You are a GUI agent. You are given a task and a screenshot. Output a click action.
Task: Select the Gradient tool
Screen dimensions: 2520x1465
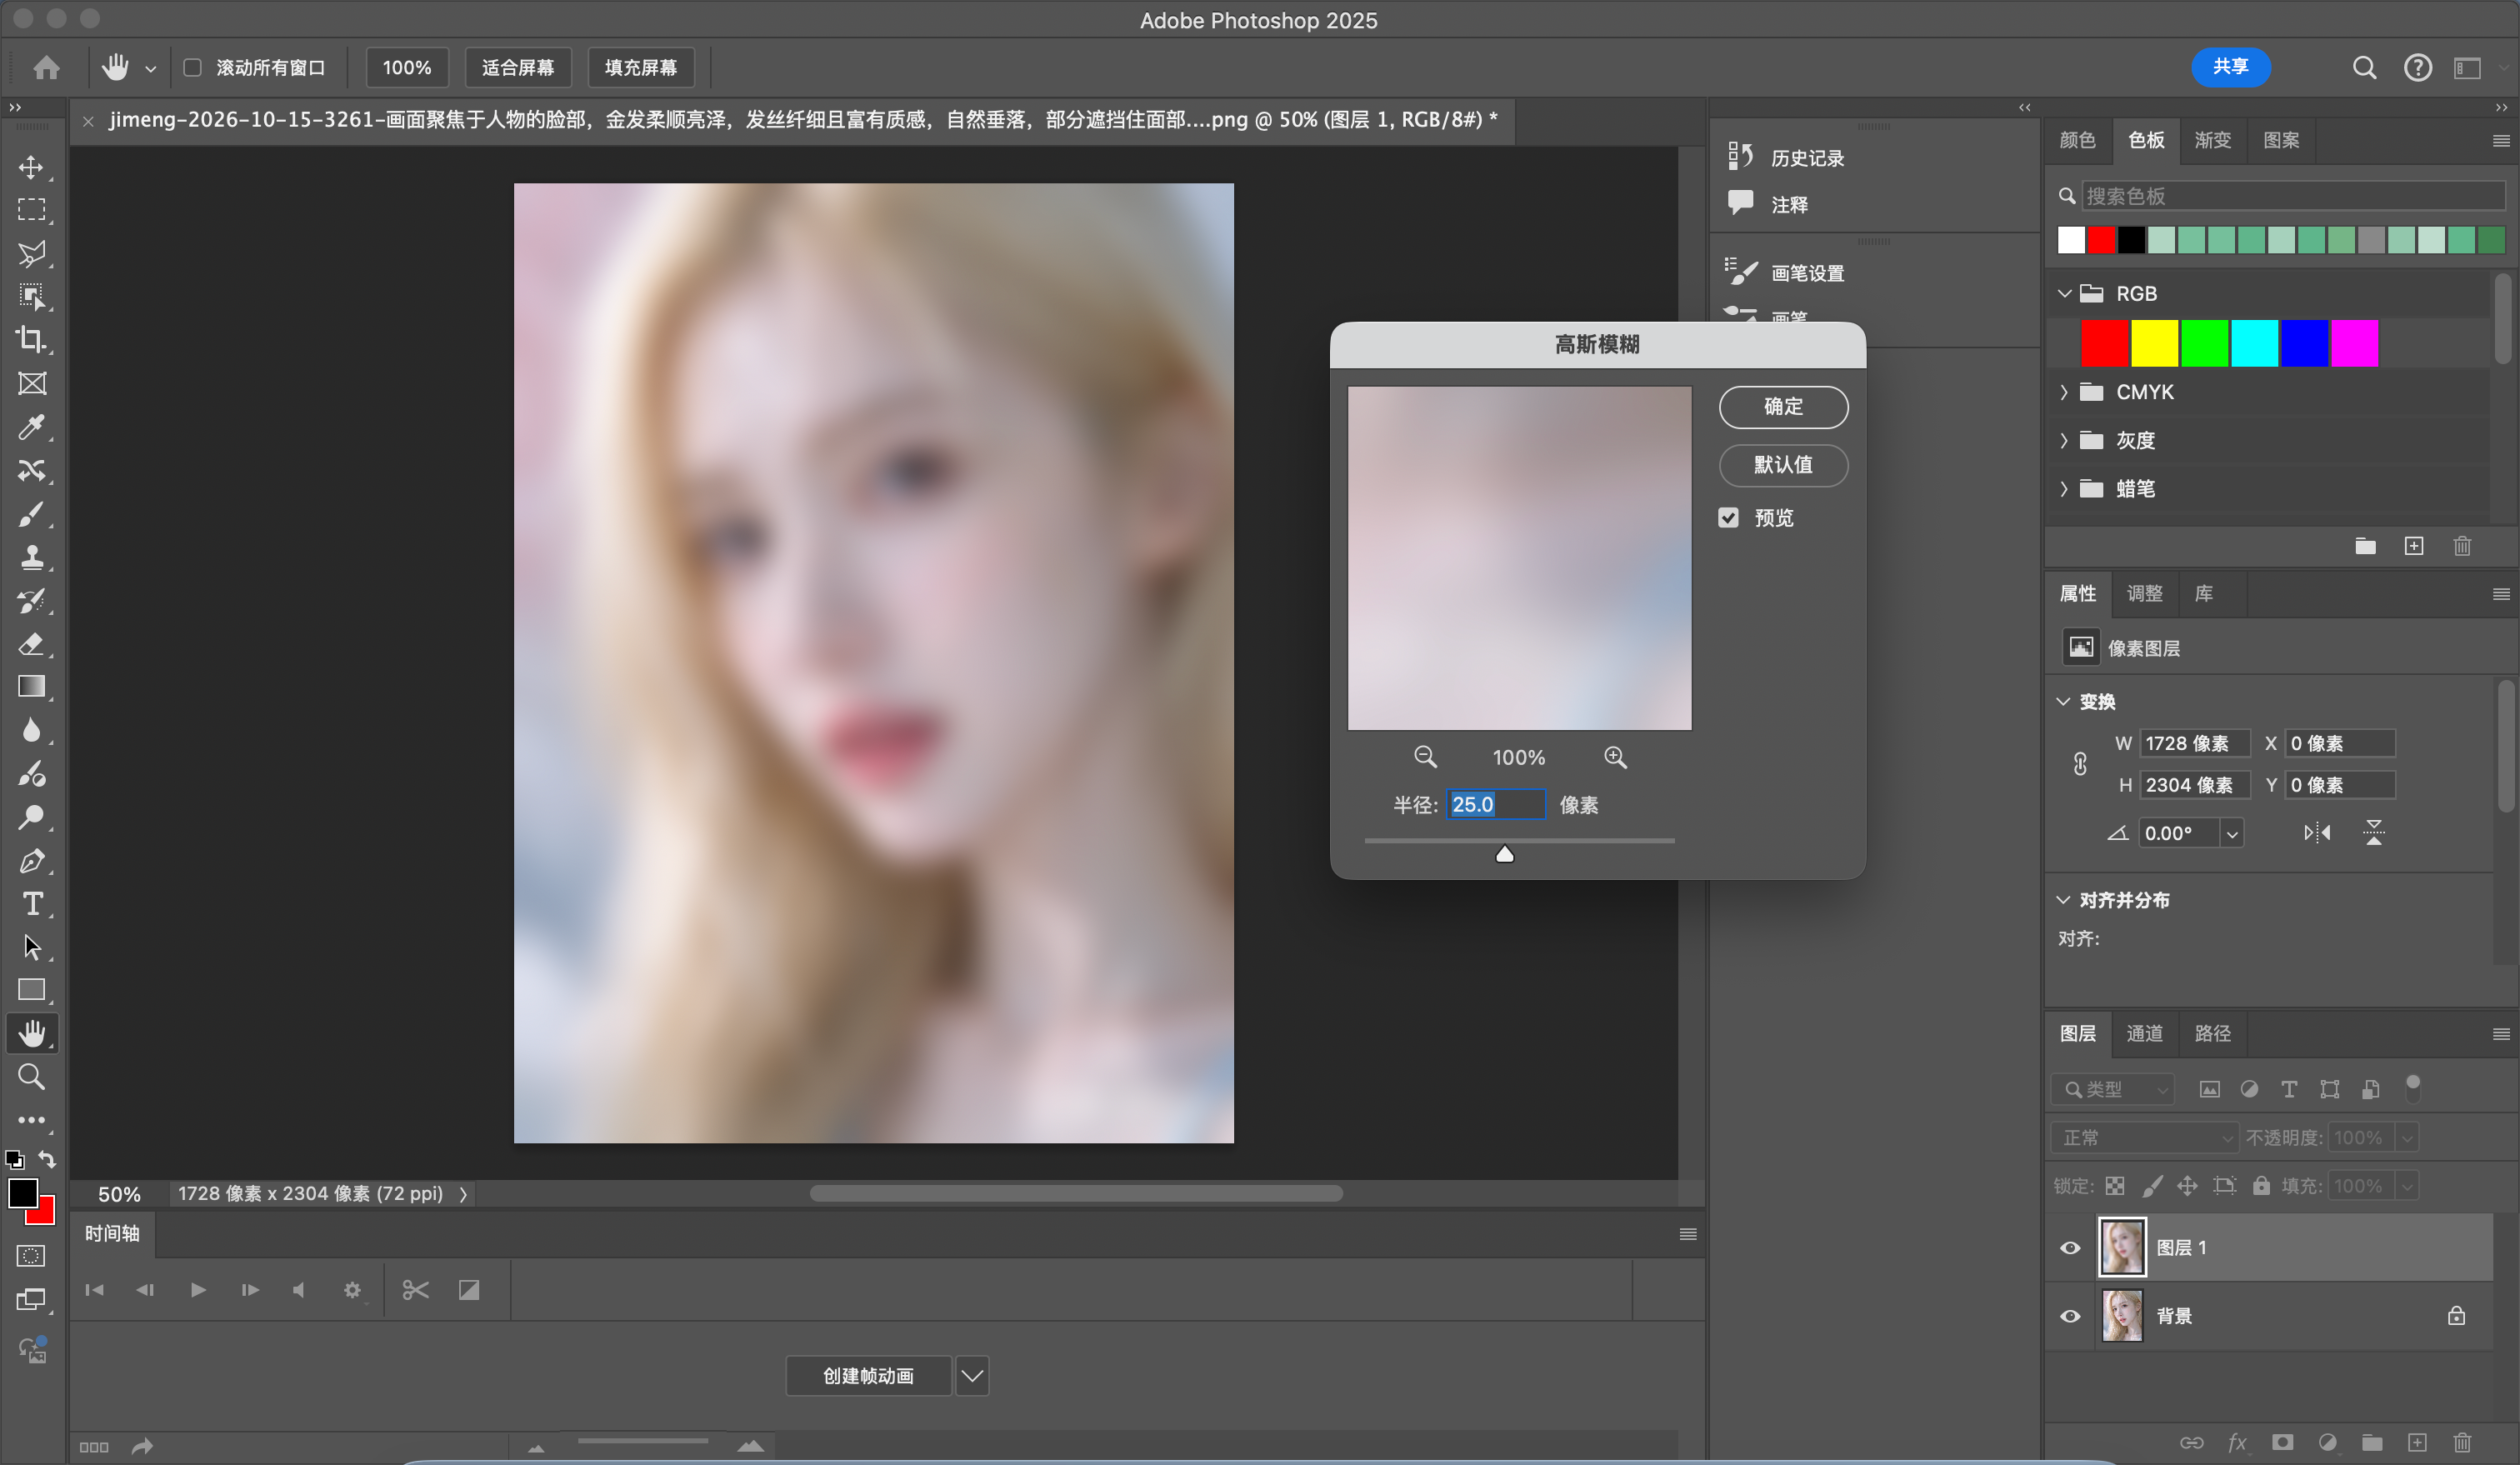[x=31, y=687]
